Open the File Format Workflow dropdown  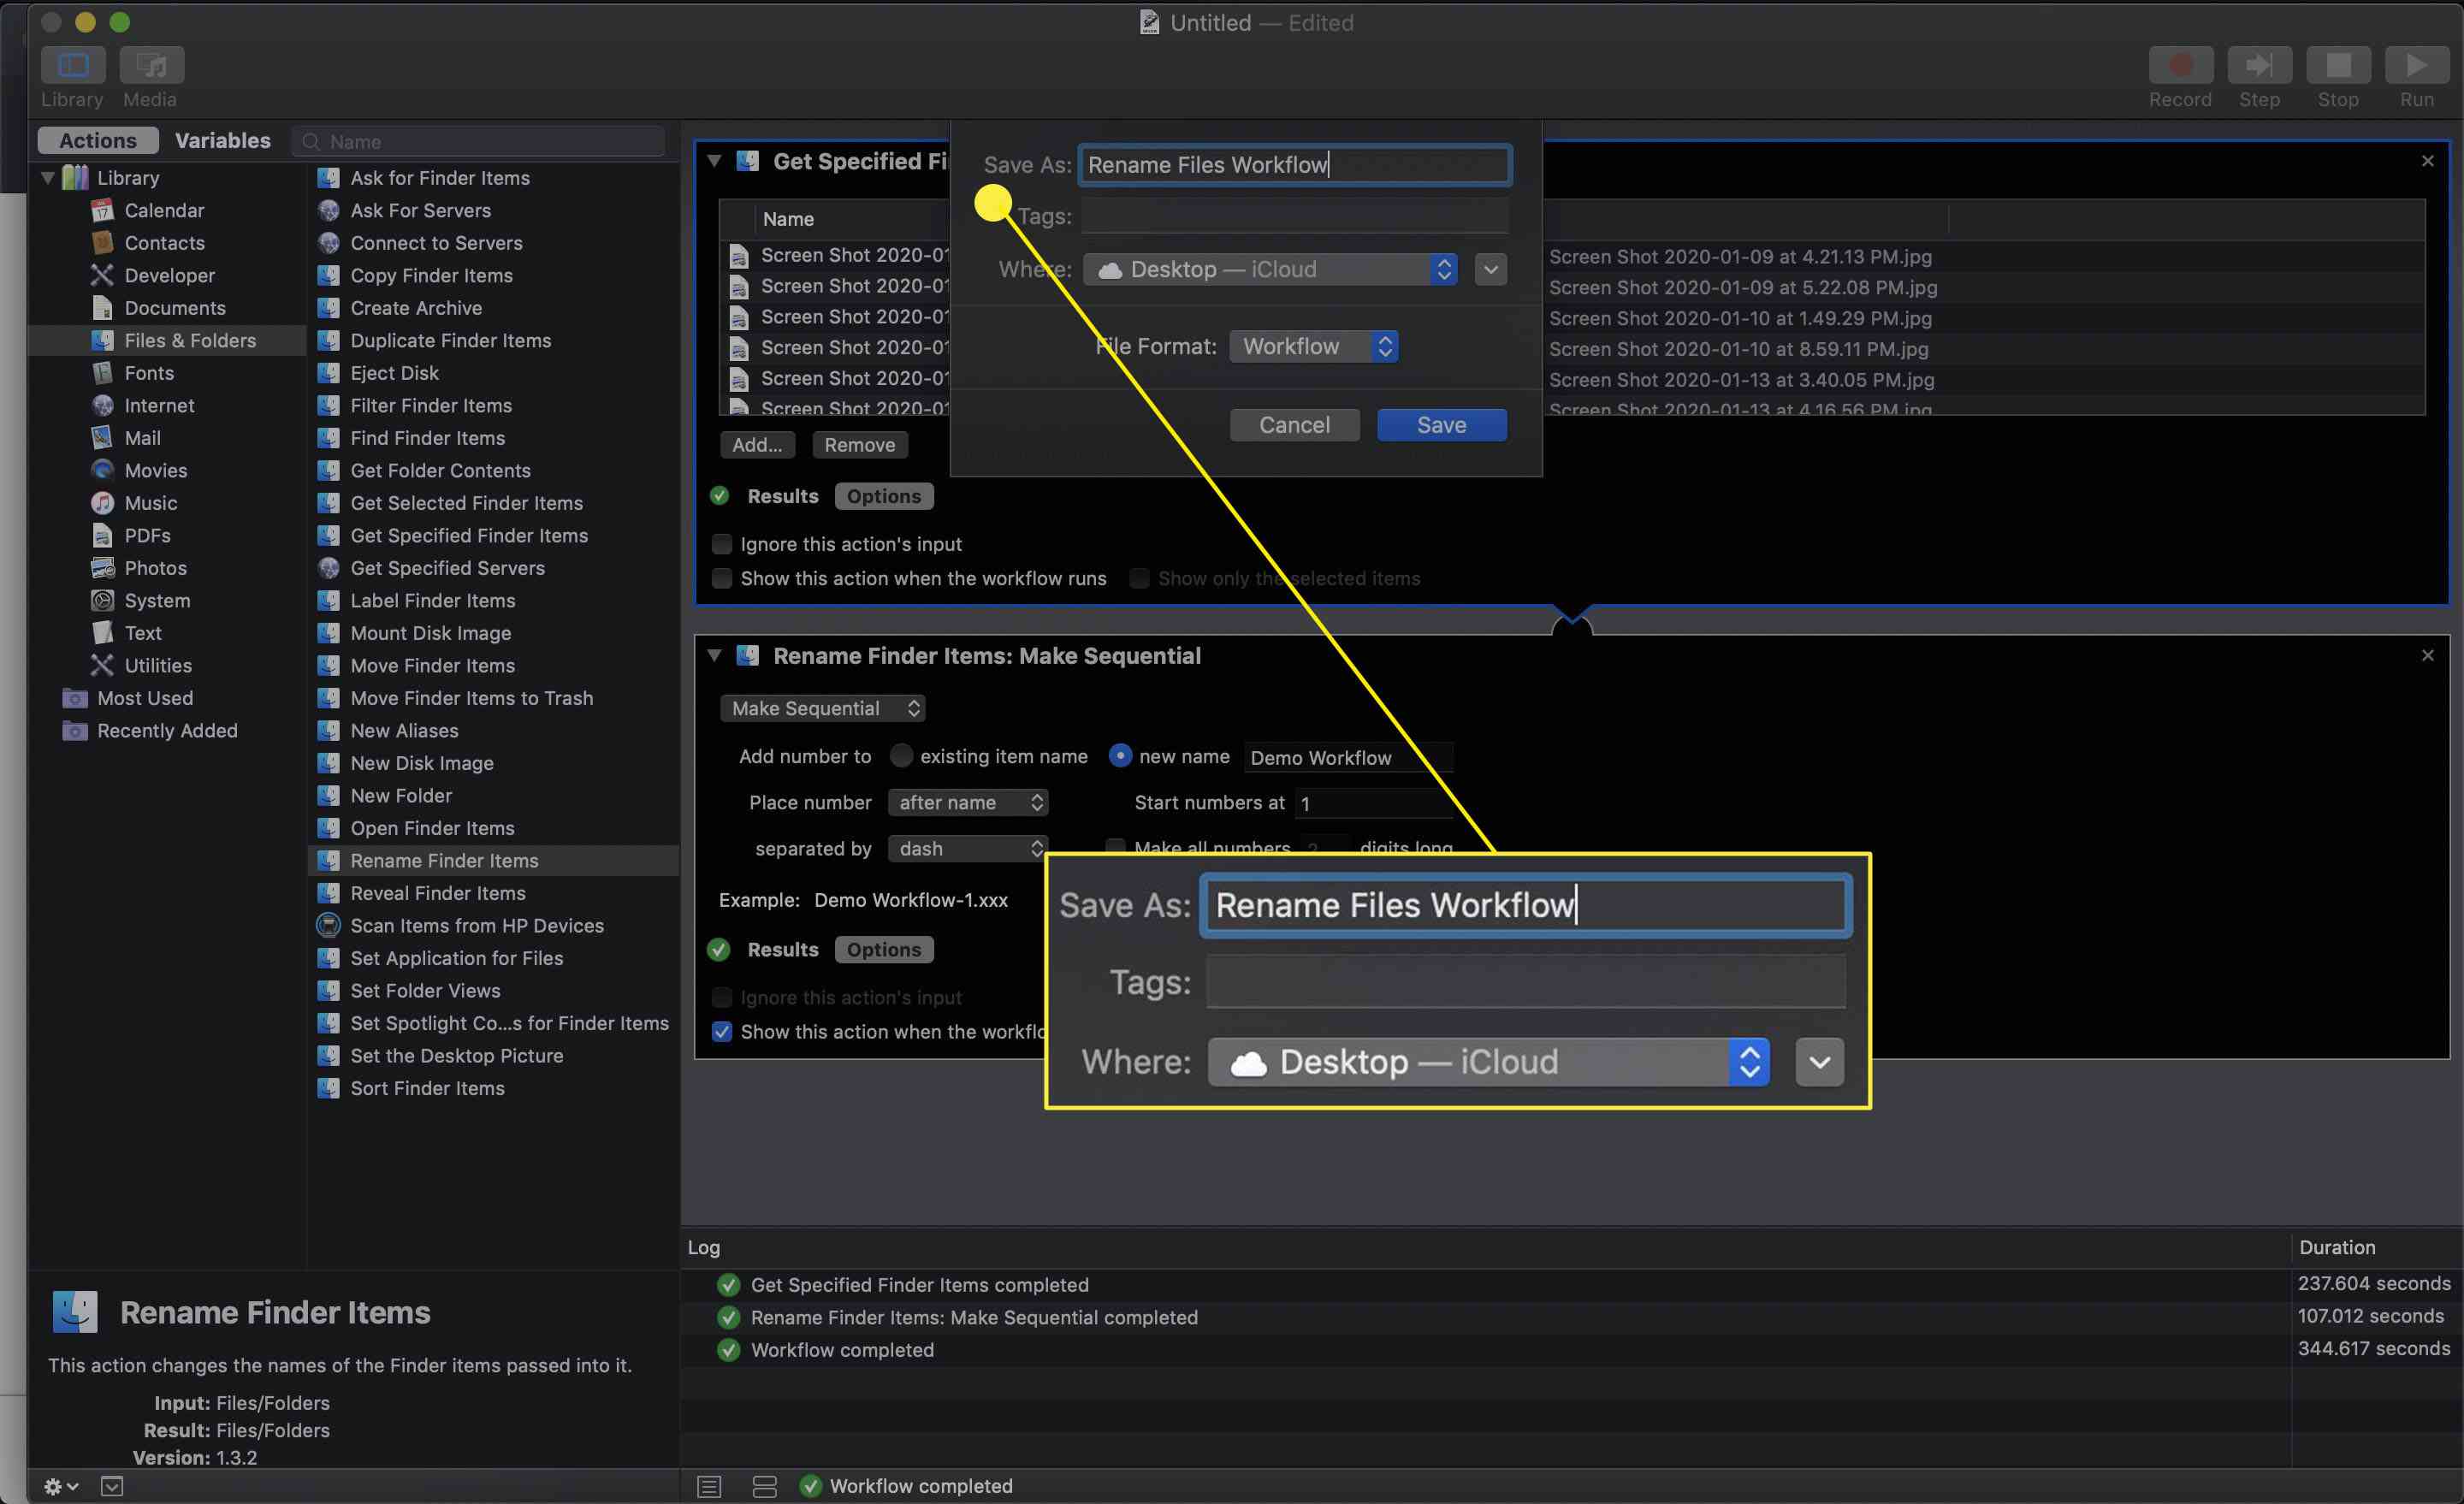(1313, 346)
